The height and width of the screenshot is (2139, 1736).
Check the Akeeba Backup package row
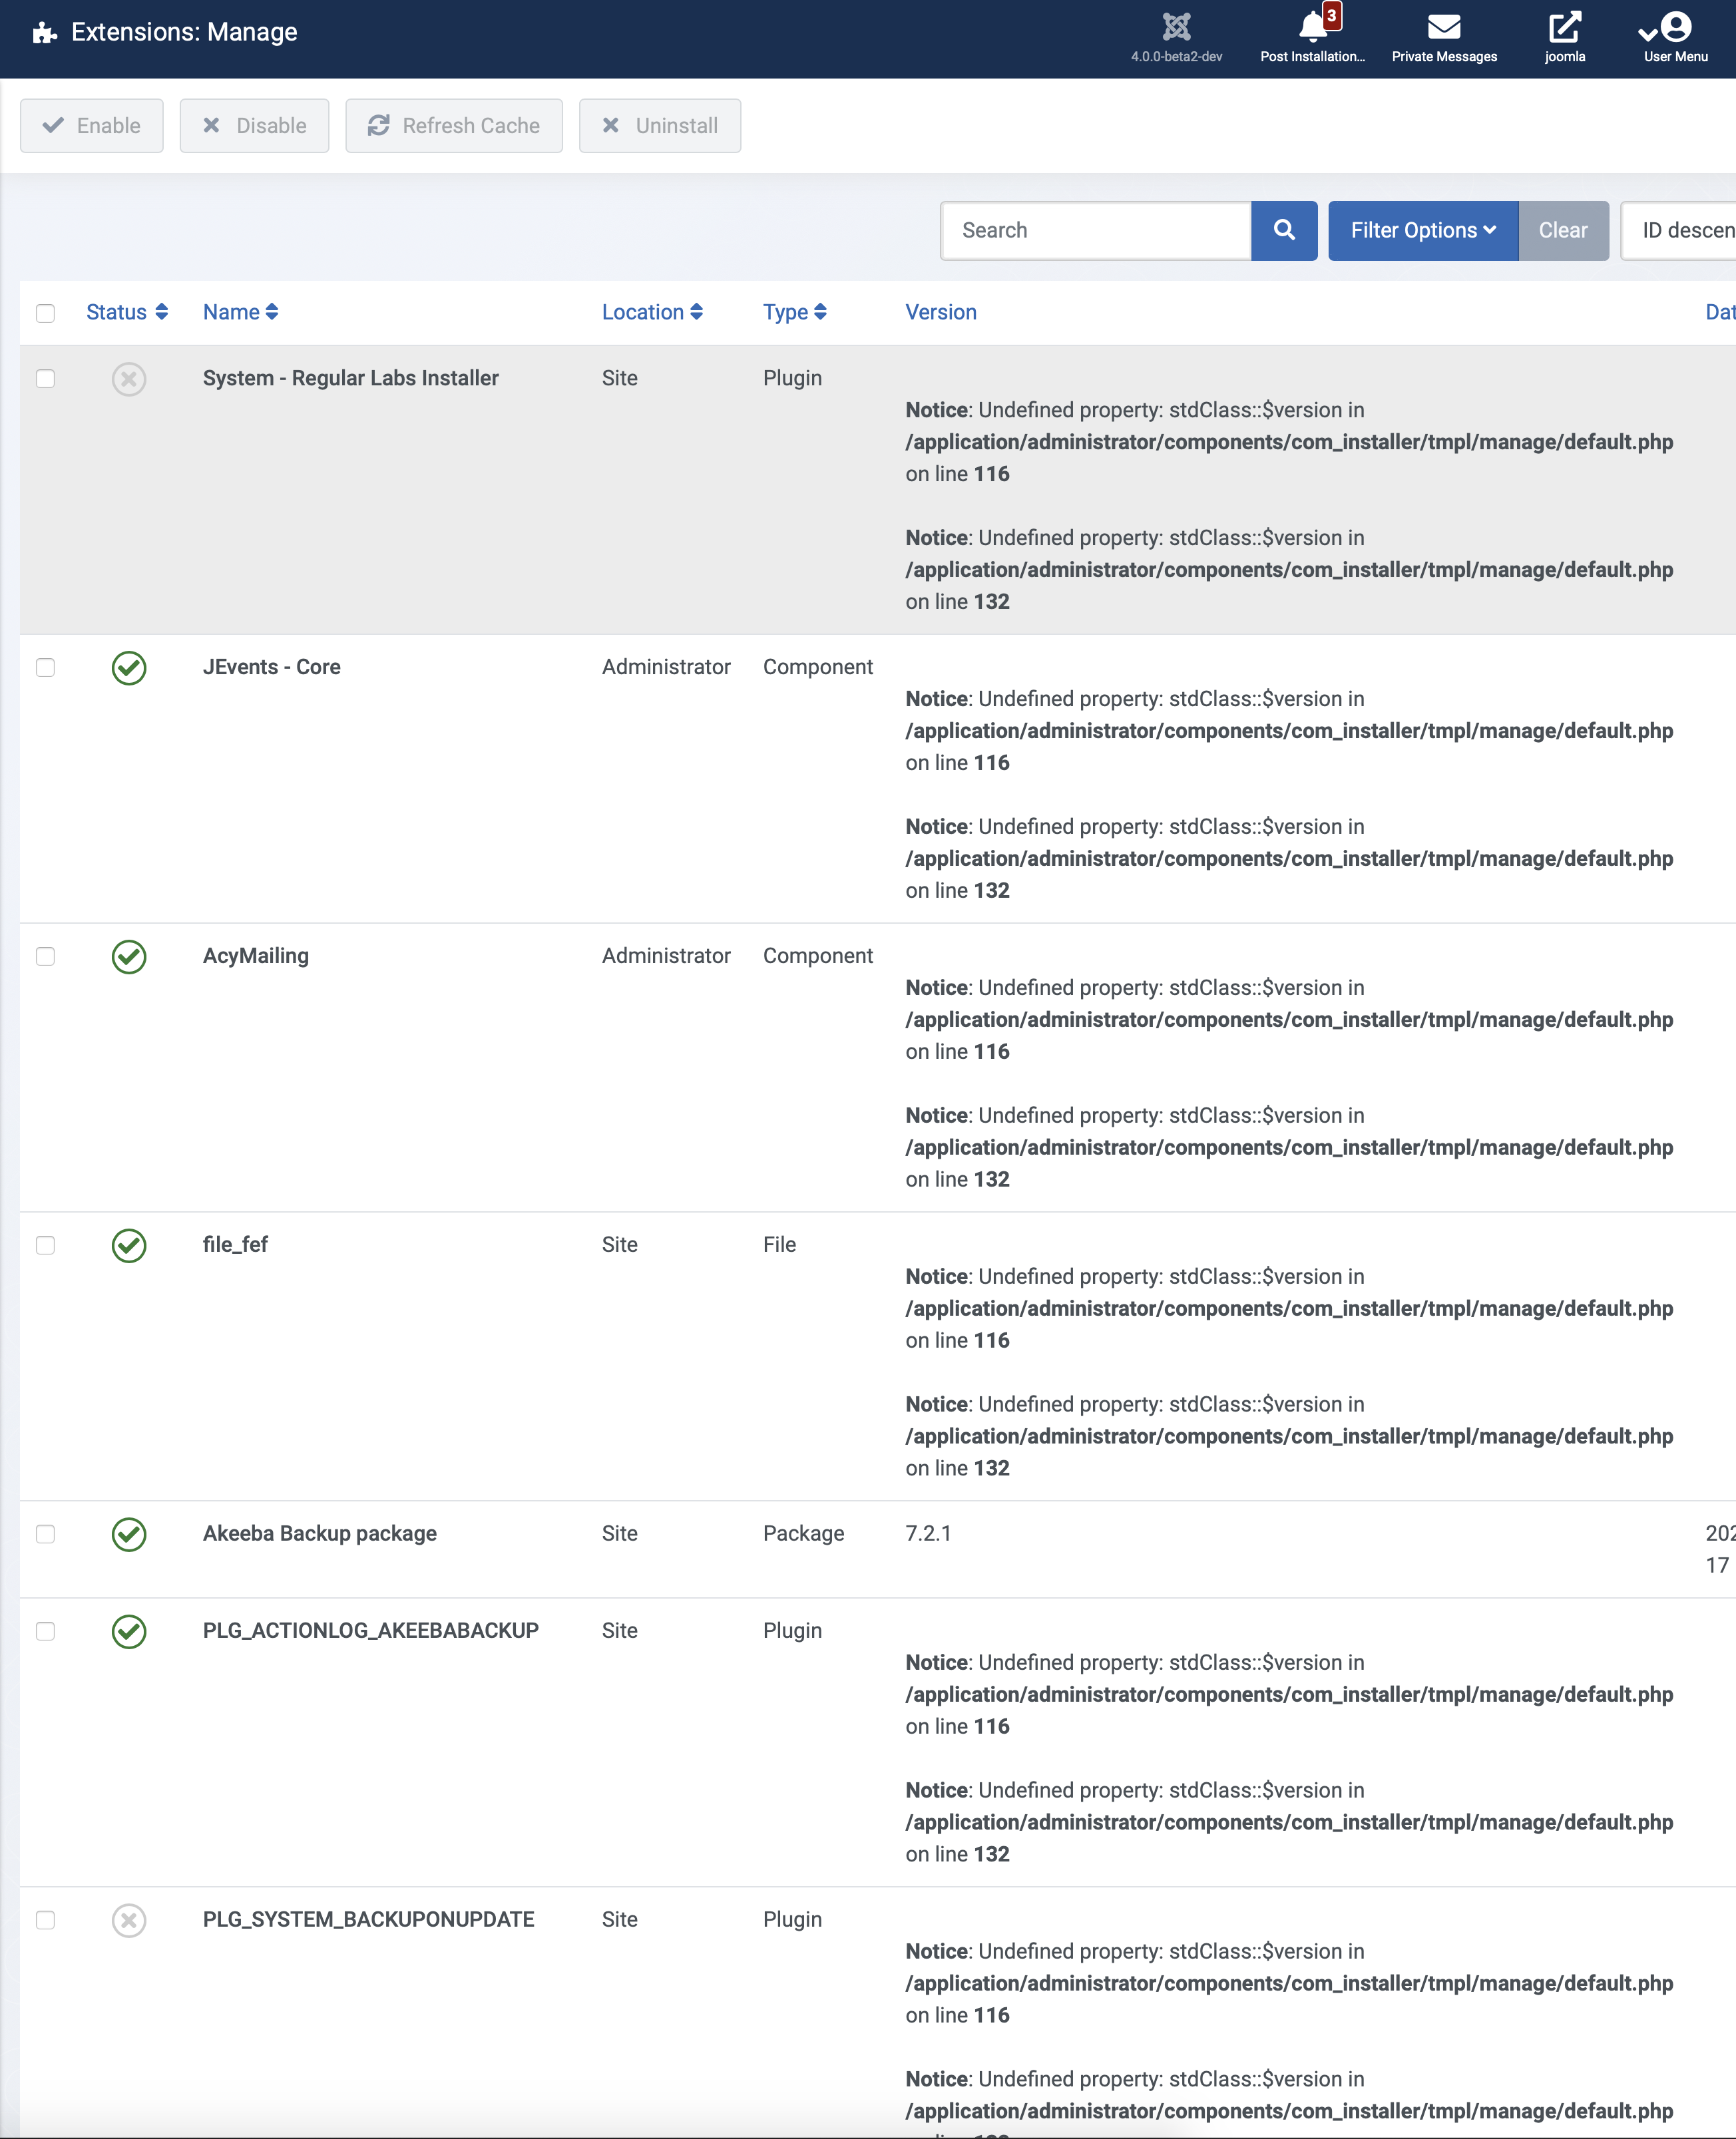(x=45, y=1534)
